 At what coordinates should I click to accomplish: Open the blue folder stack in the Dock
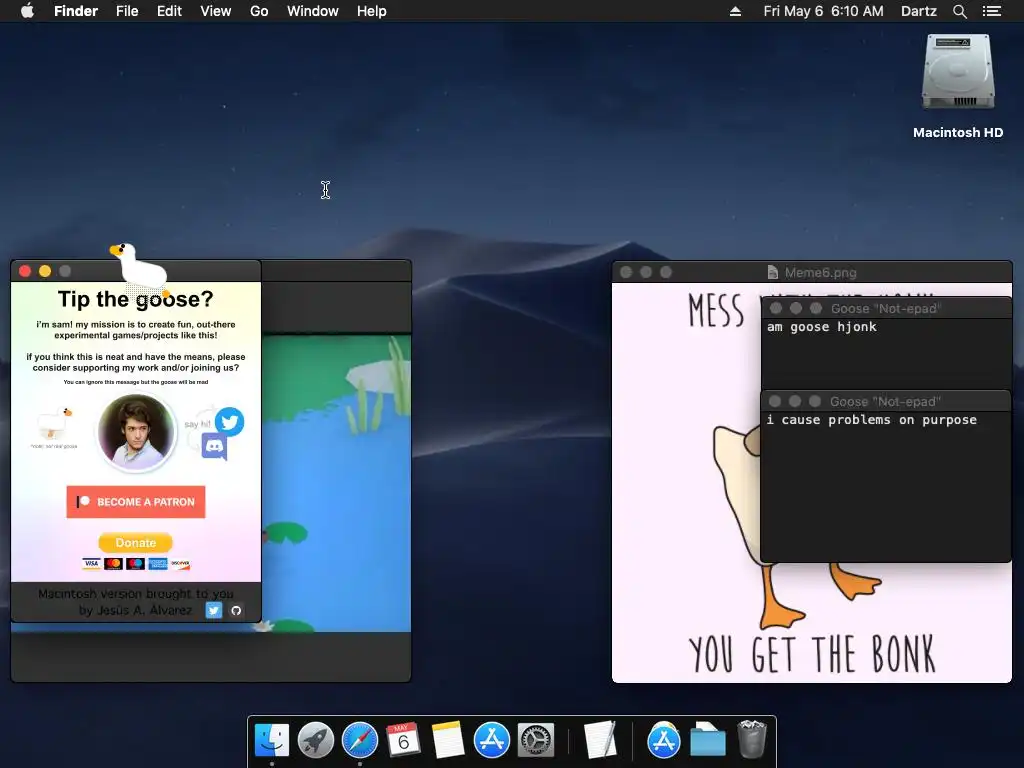[x=708, y=741]
